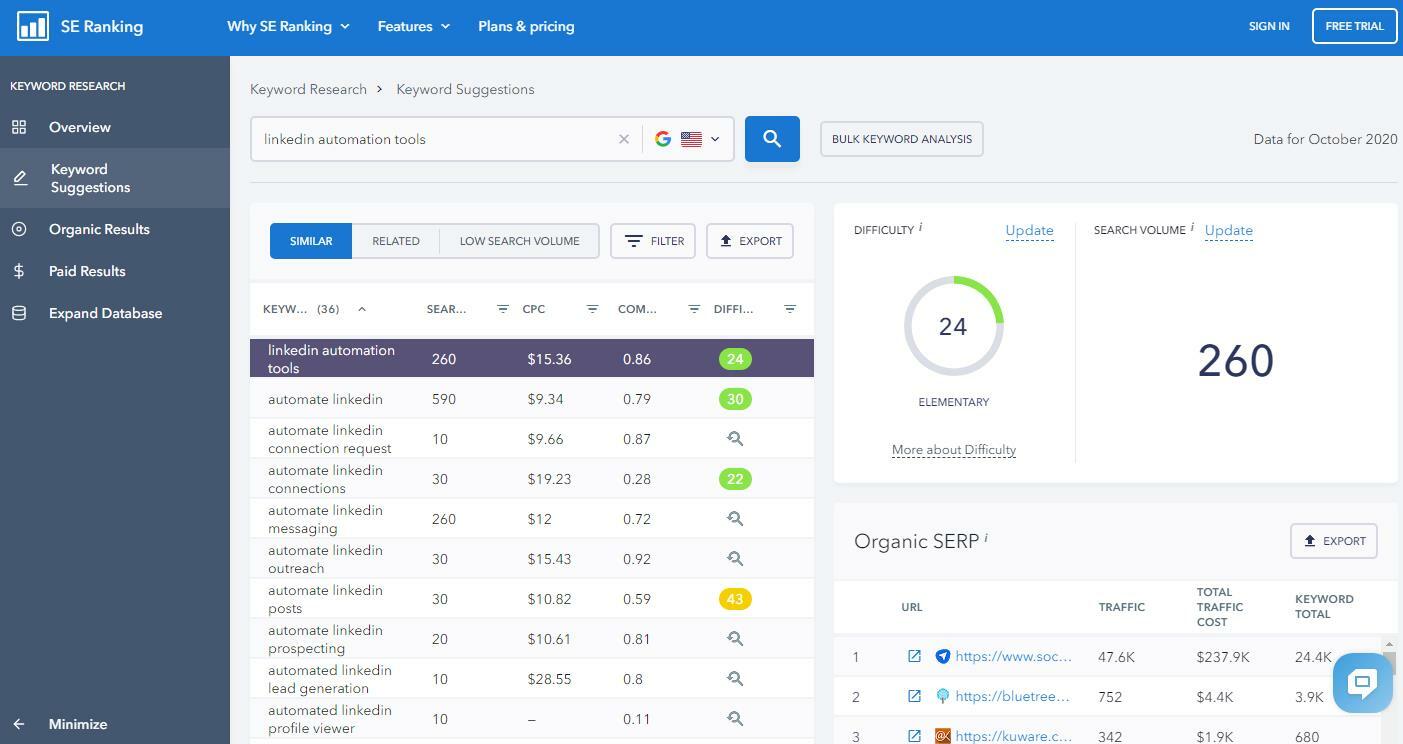Screen dimensions: 1403x744
Task: Click the blue magnifier search button
Action: point(772,139)
